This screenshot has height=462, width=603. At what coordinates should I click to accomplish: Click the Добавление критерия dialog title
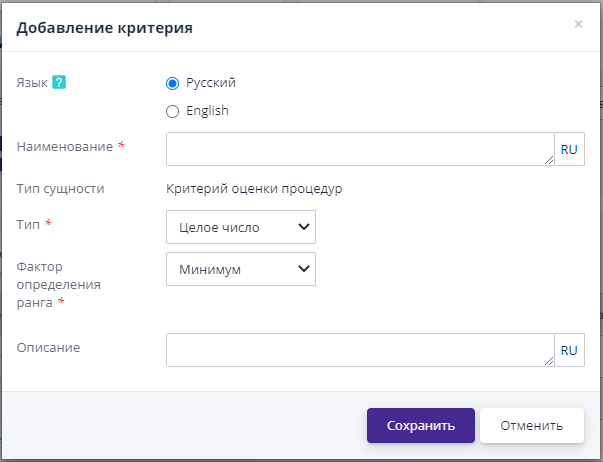[105, 28]
